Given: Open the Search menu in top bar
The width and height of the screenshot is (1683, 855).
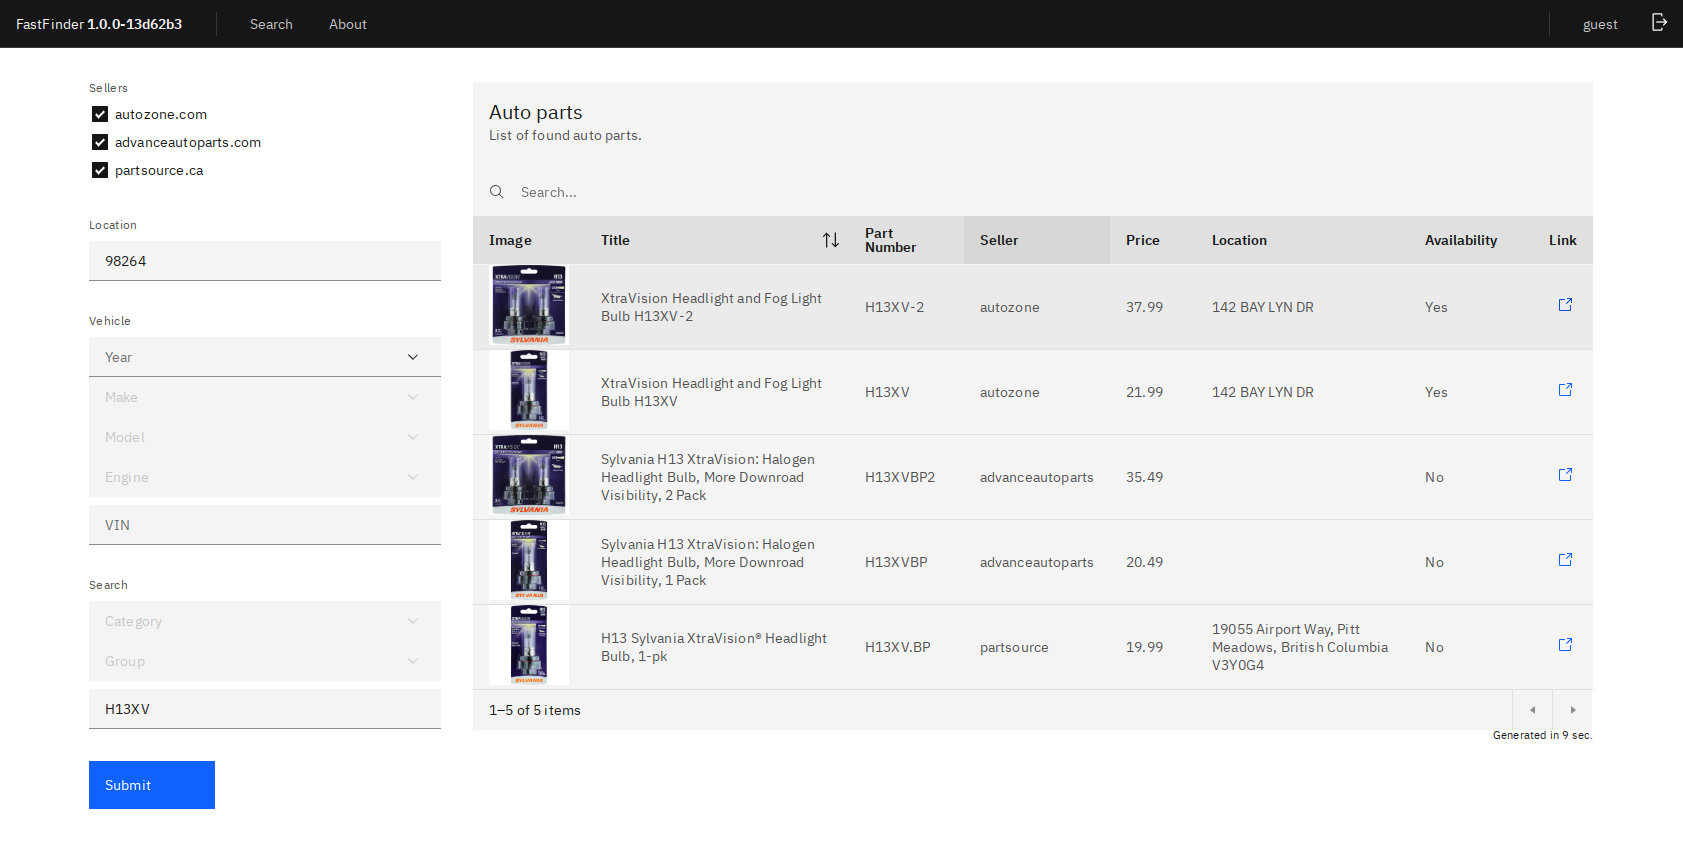Looking at the screenshot, I should coord(271,24).
